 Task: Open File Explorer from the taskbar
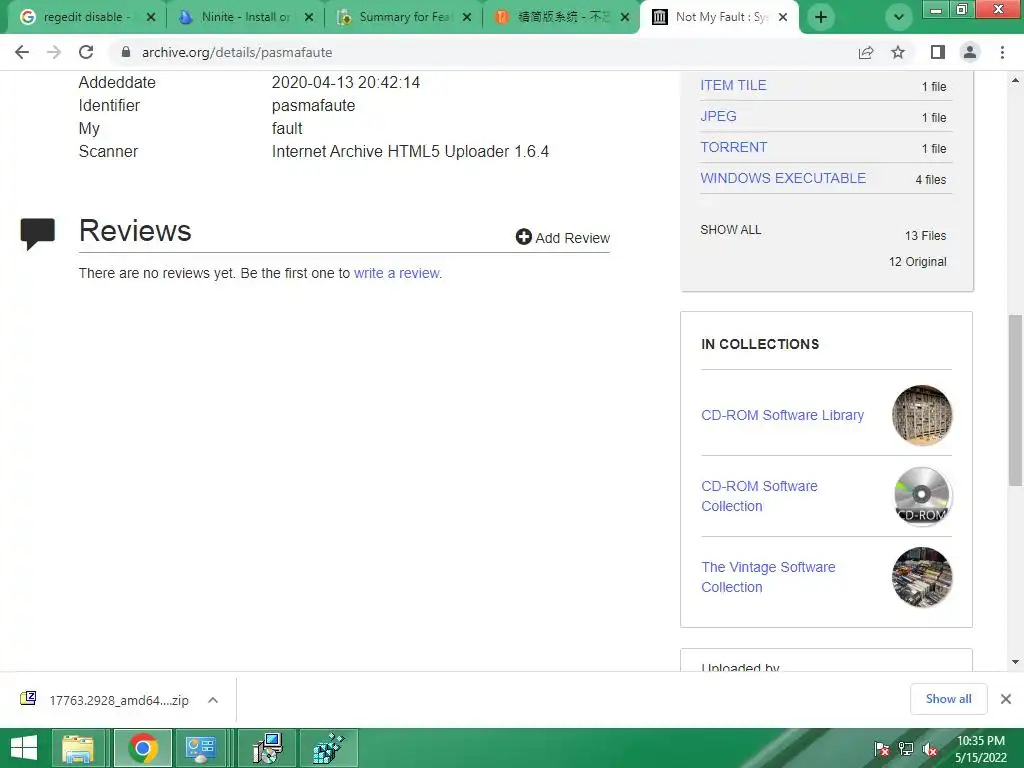(78, 748)
